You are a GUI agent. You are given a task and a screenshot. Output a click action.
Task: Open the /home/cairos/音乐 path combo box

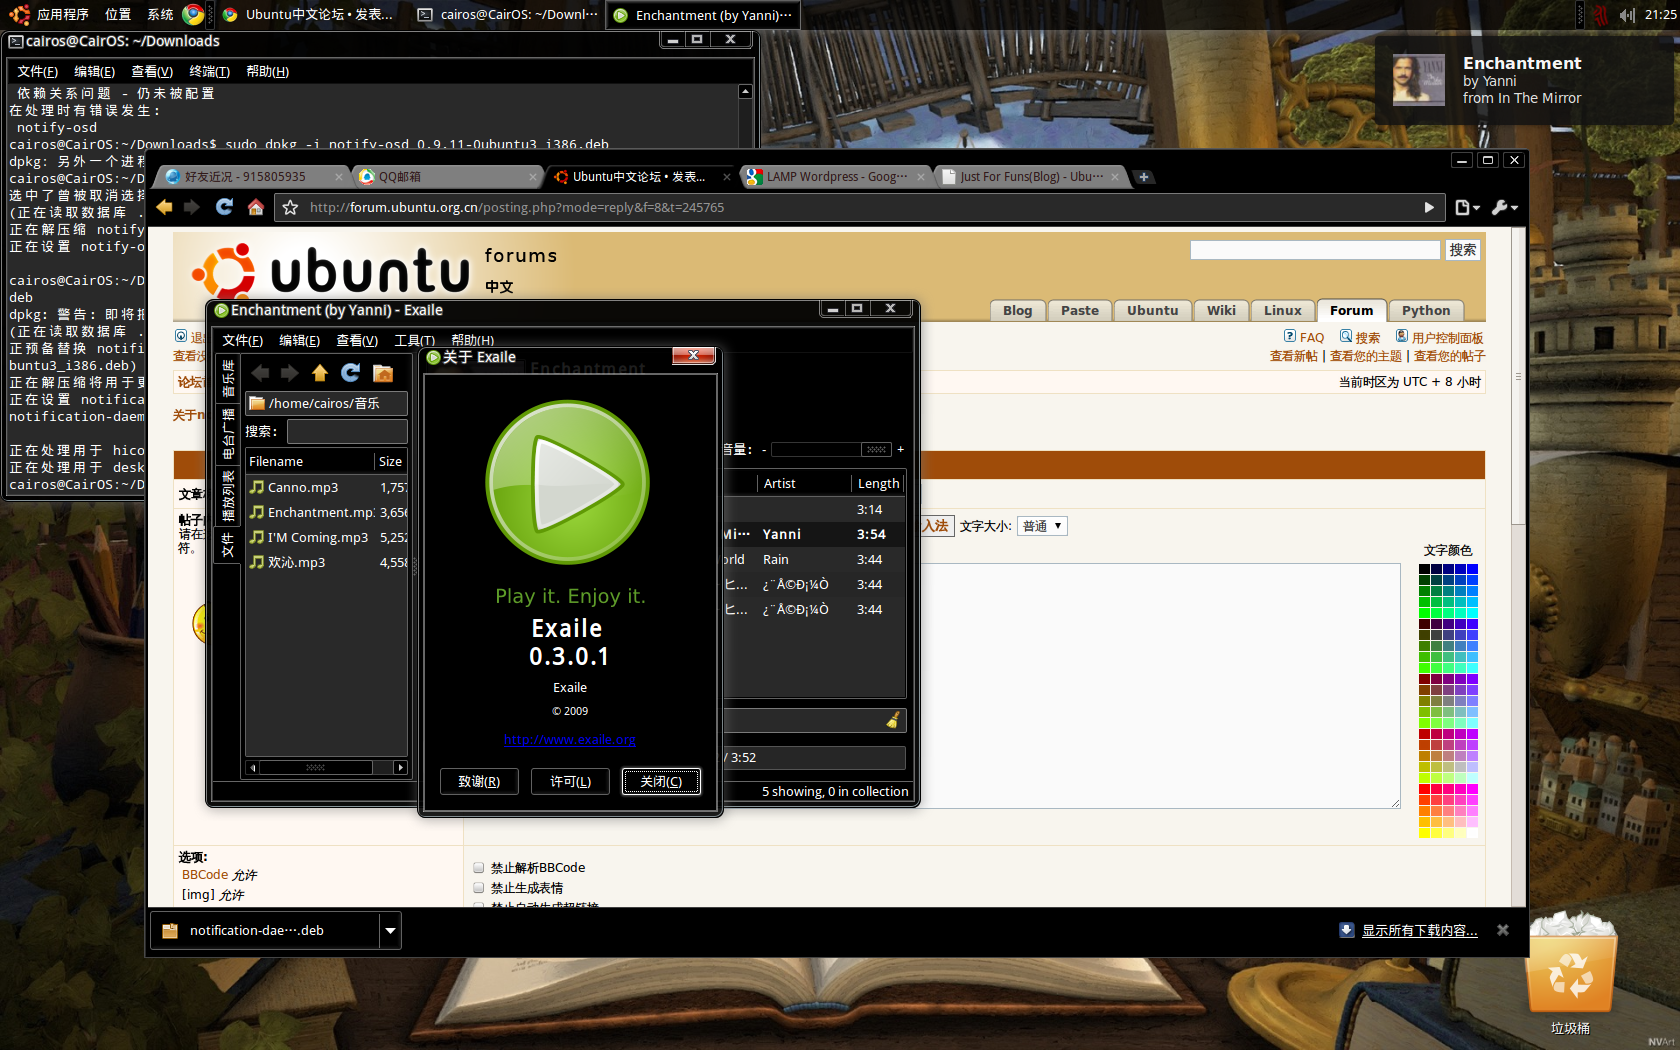[x=327, y=403]
